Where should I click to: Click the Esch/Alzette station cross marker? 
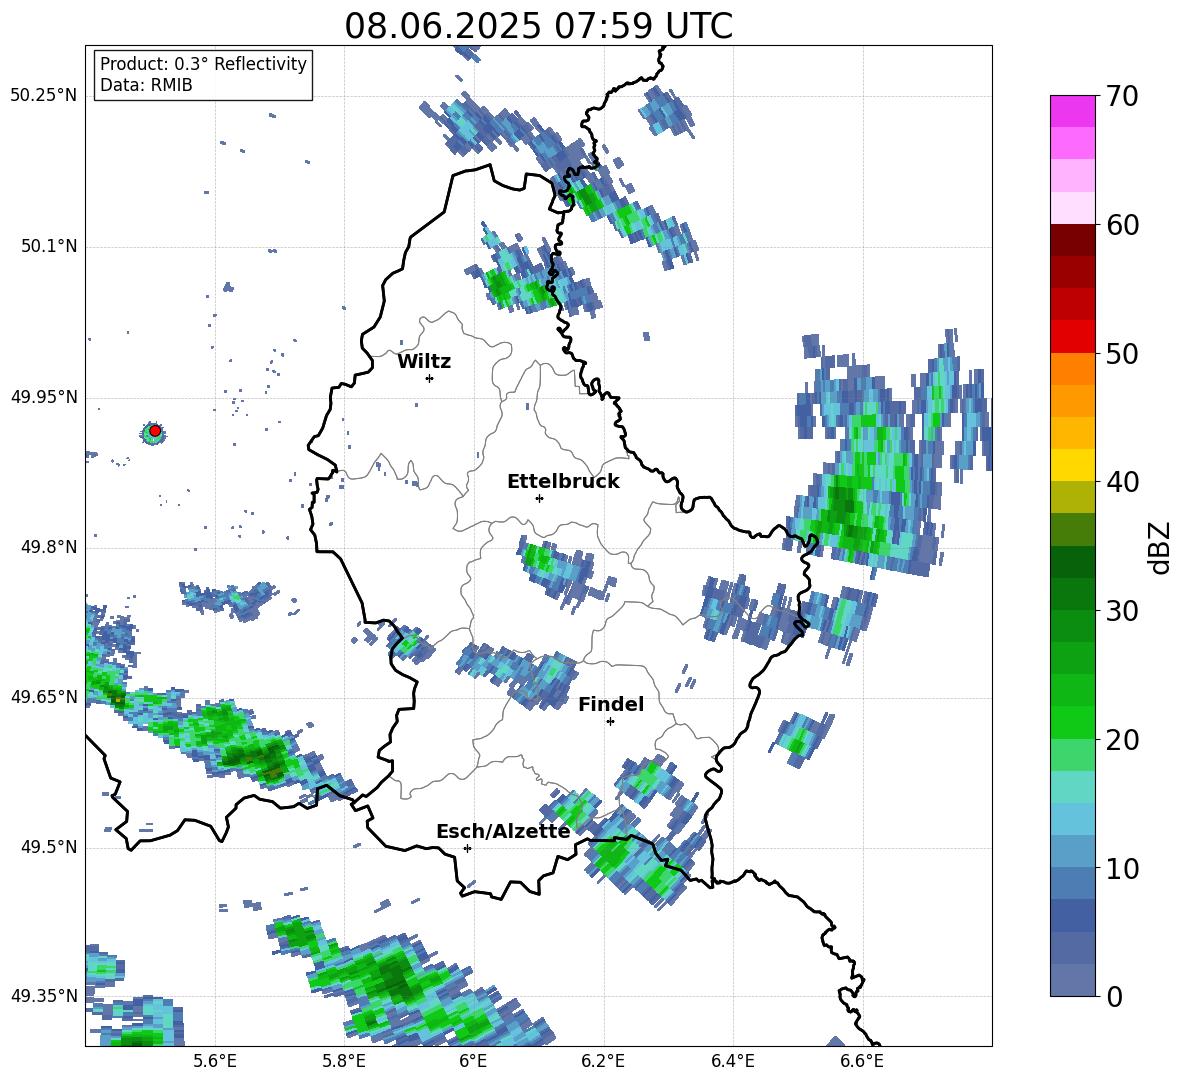[x=467, y=848]
